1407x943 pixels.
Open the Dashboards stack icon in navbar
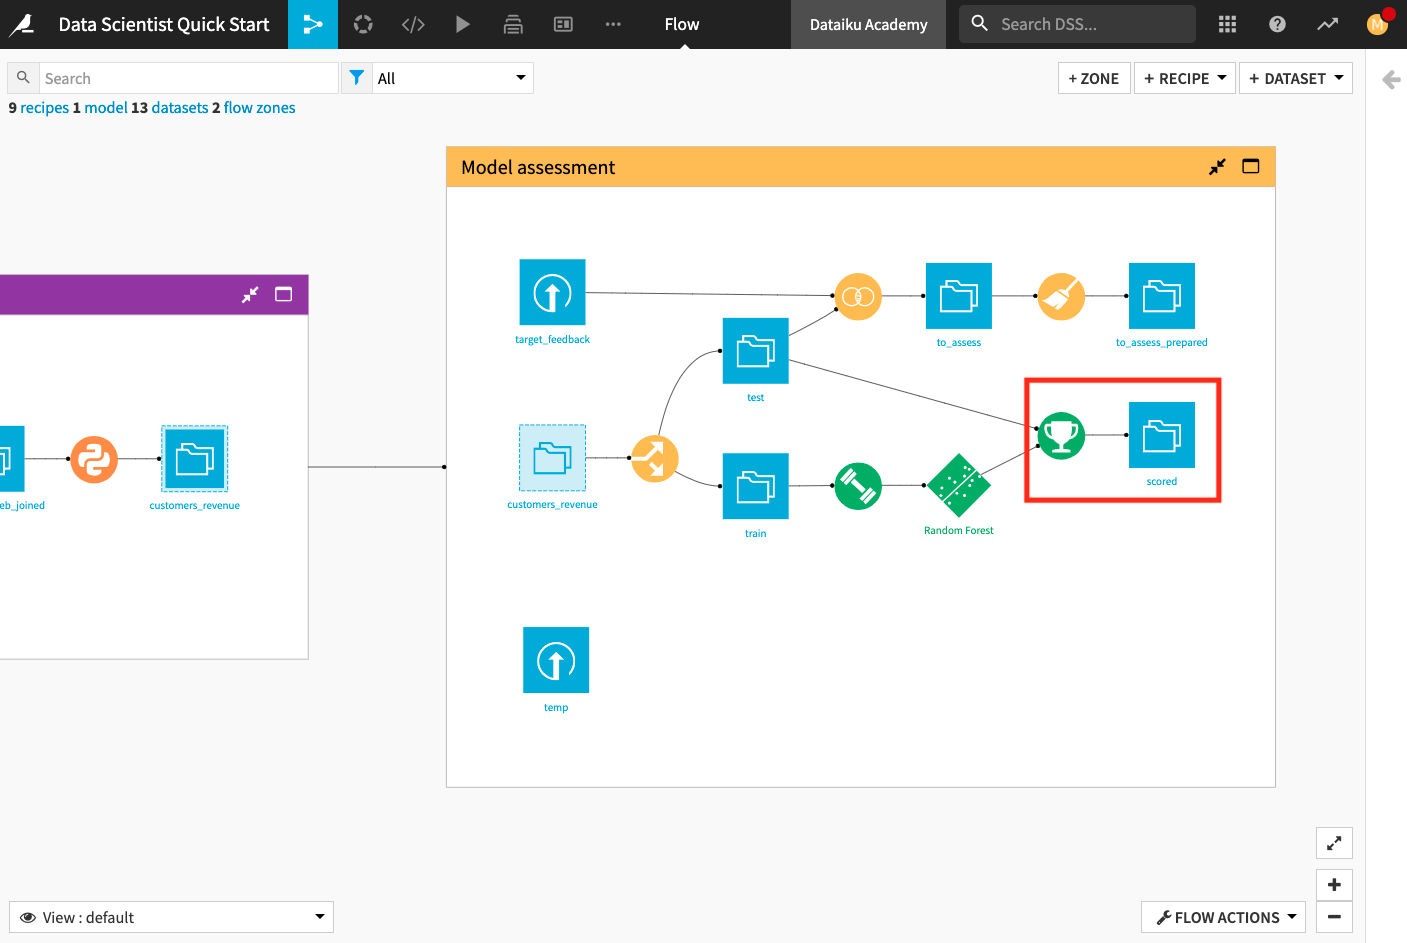click(x=513, y=24)
